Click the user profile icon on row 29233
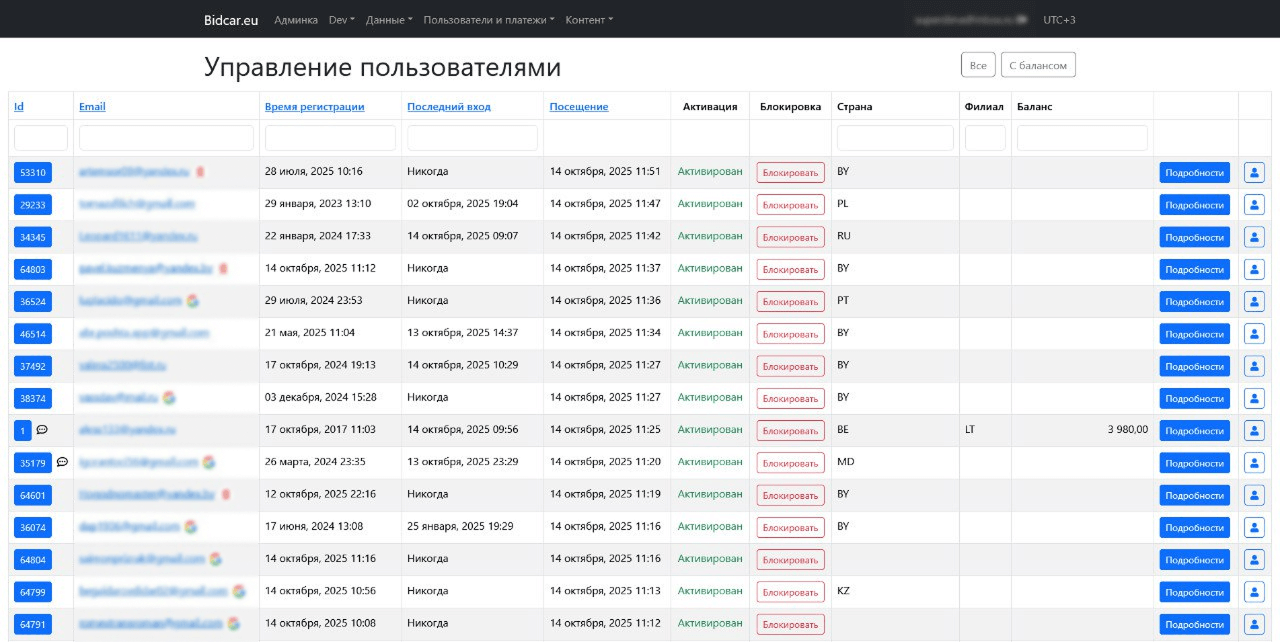Image resolution: width=1280 pixels, height=642 pixels. click(x=1254, y=204)
